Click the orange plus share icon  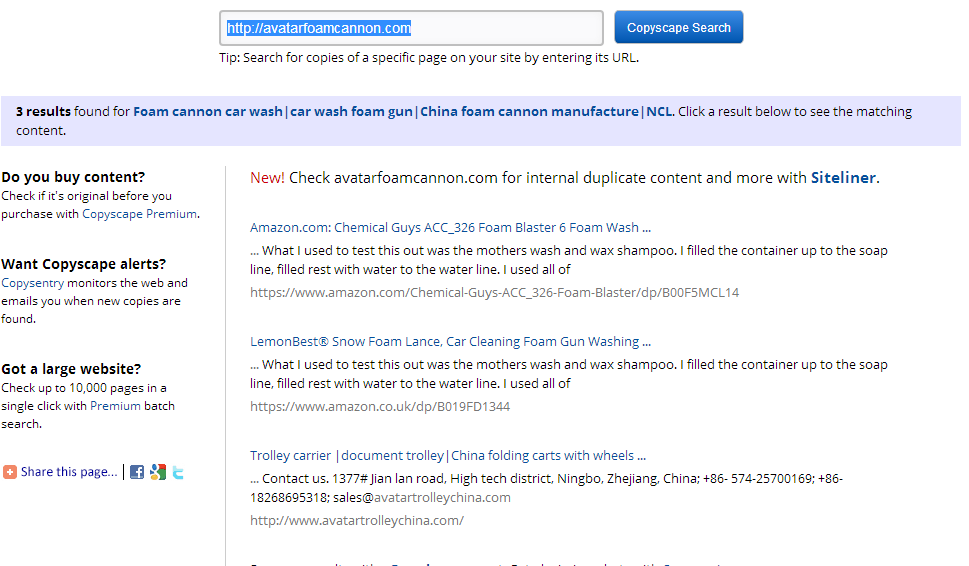tap(10, 472)
